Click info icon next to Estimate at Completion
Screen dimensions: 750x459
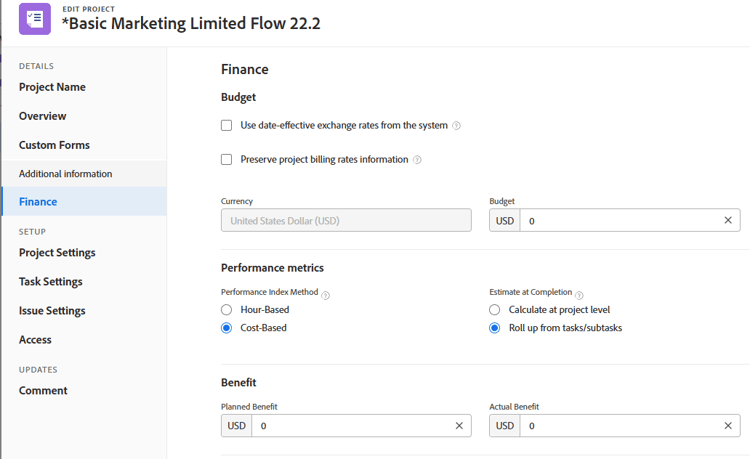click(x=580, y=295)
